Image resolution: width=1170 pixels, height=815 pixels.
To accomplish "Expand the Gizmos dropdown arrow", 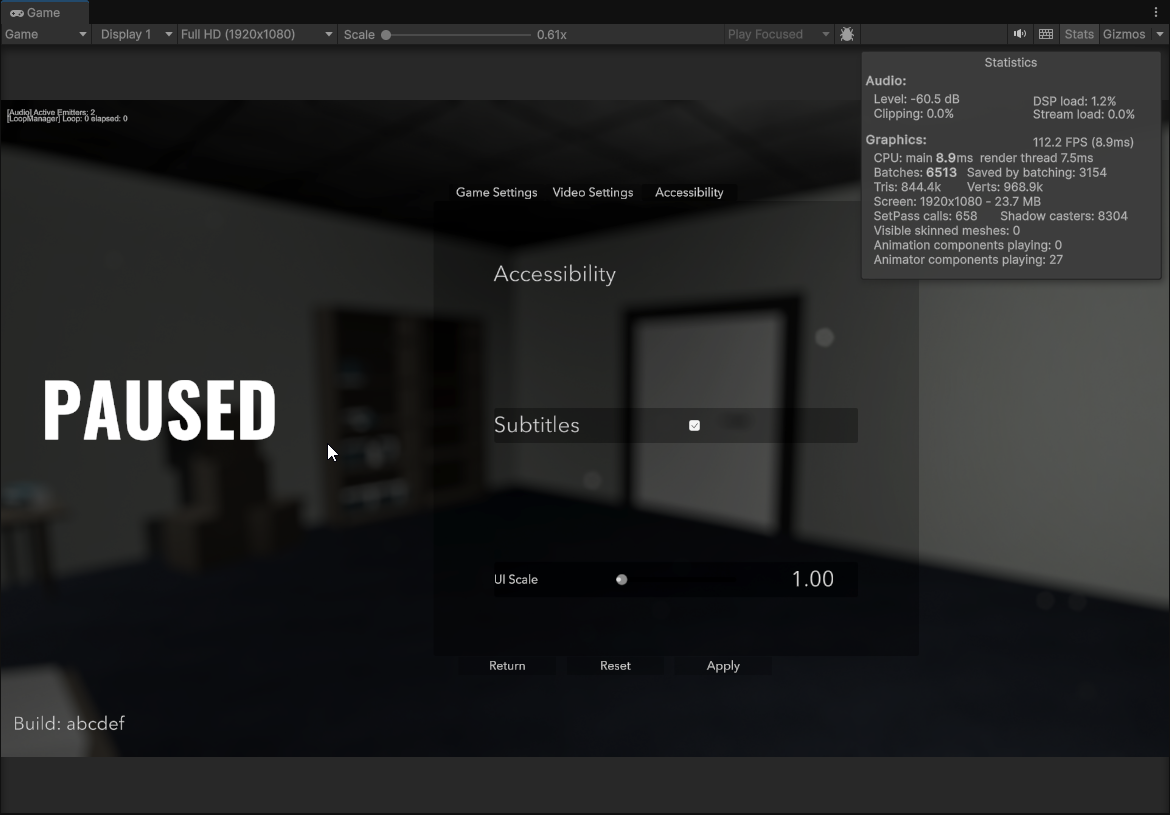I will click(1160, 34).
